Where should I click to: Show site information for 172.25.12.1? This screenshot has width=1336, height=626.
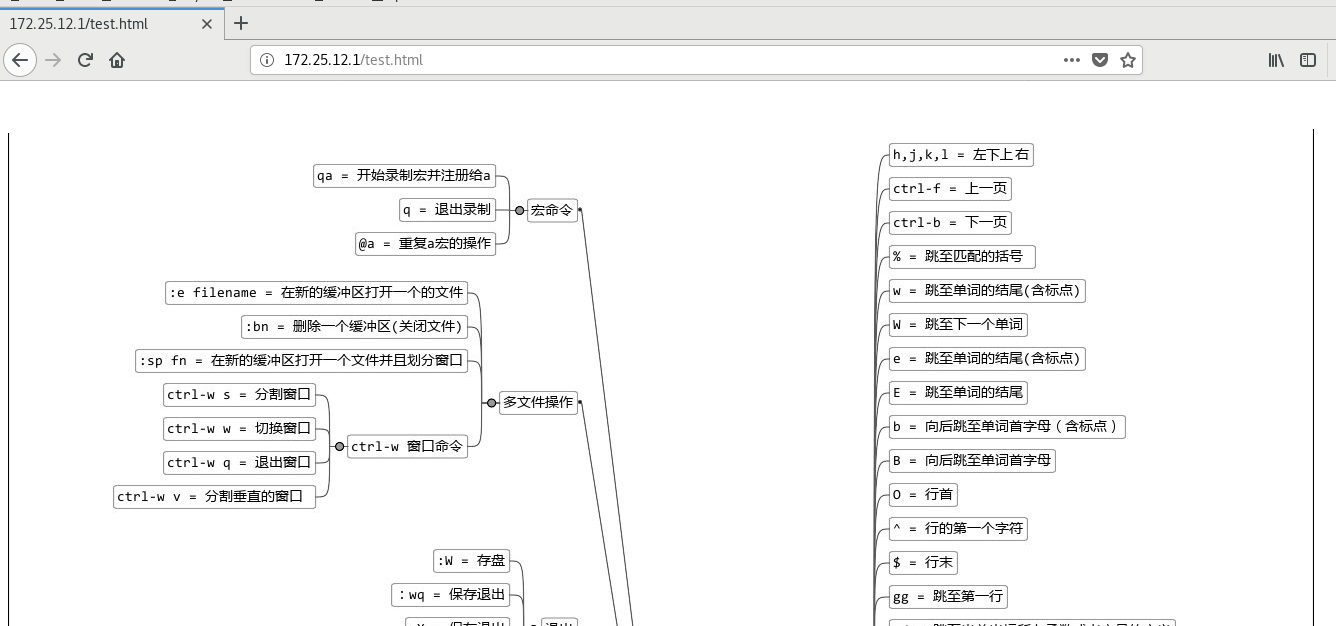tap(267, 60)
